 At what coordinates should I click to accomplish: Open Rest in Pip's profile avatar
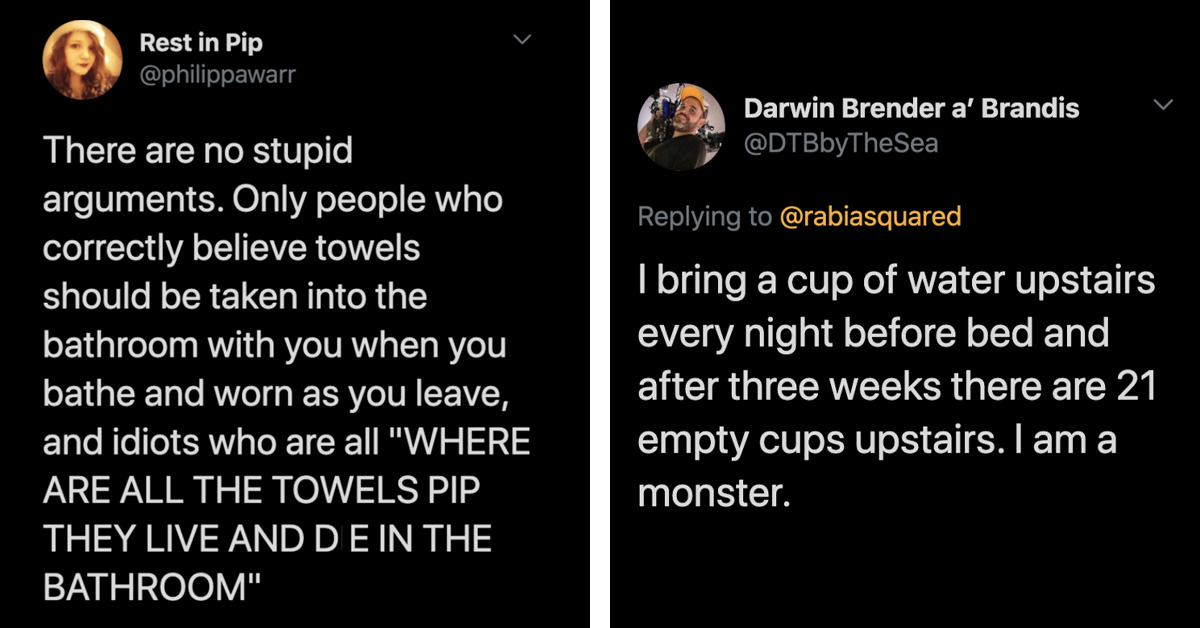pyautogui.click(x=82, y=60)
